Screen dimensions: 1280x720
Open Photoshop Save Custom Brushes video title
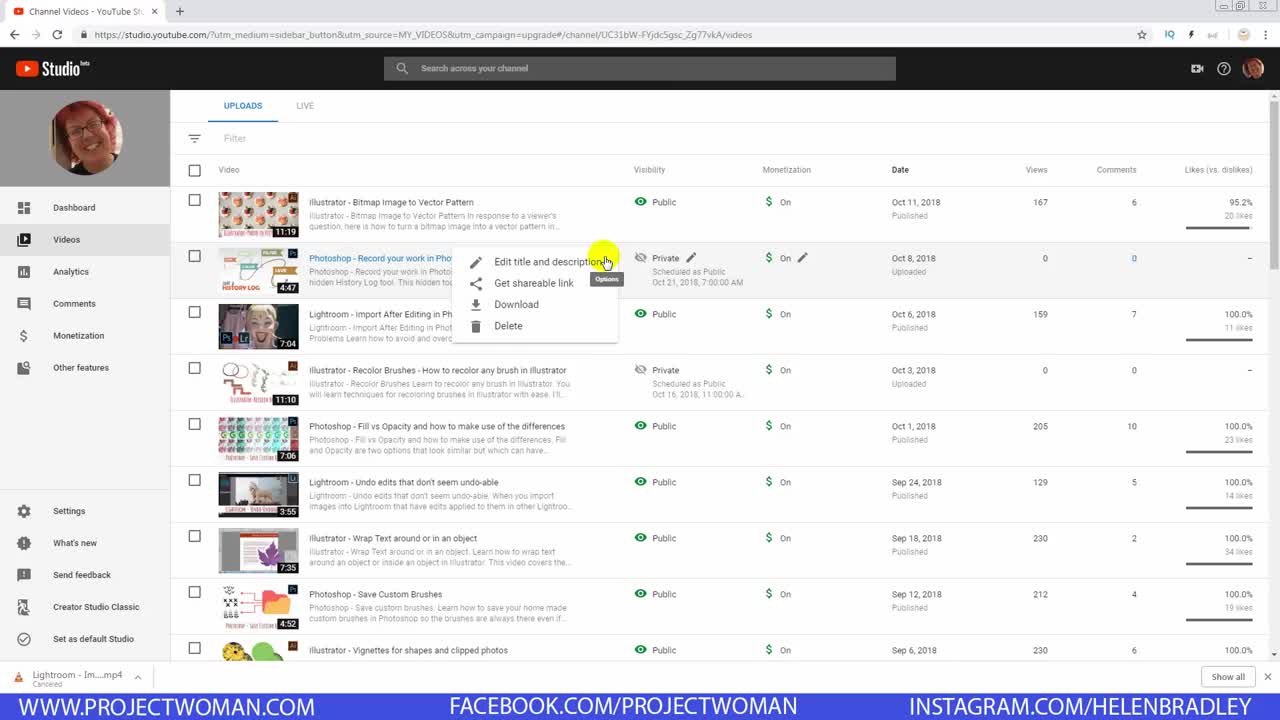[x=375, y=594]
